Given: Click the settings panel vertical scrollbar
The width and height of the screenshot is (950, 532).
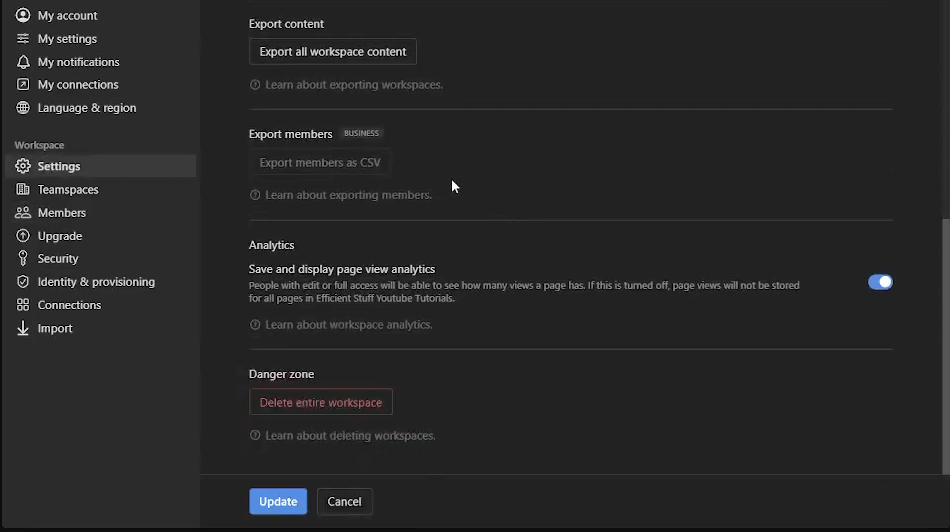Looking at the screenshot, I should (x=945, y=346).
